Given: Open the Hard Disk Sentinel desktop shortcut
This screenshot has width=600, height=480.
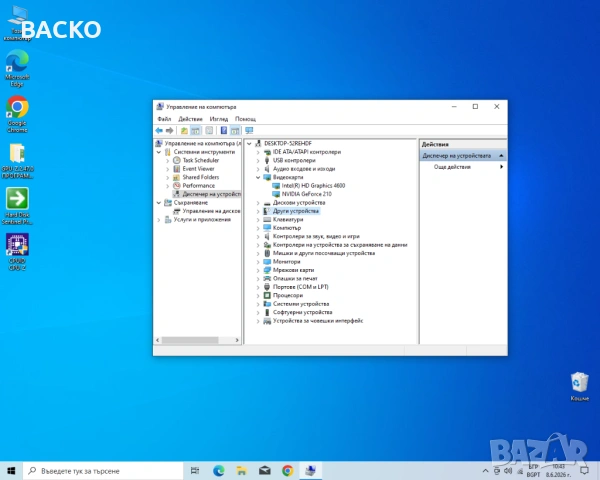Looking at the screenshot, I should [x=17, y=206].
